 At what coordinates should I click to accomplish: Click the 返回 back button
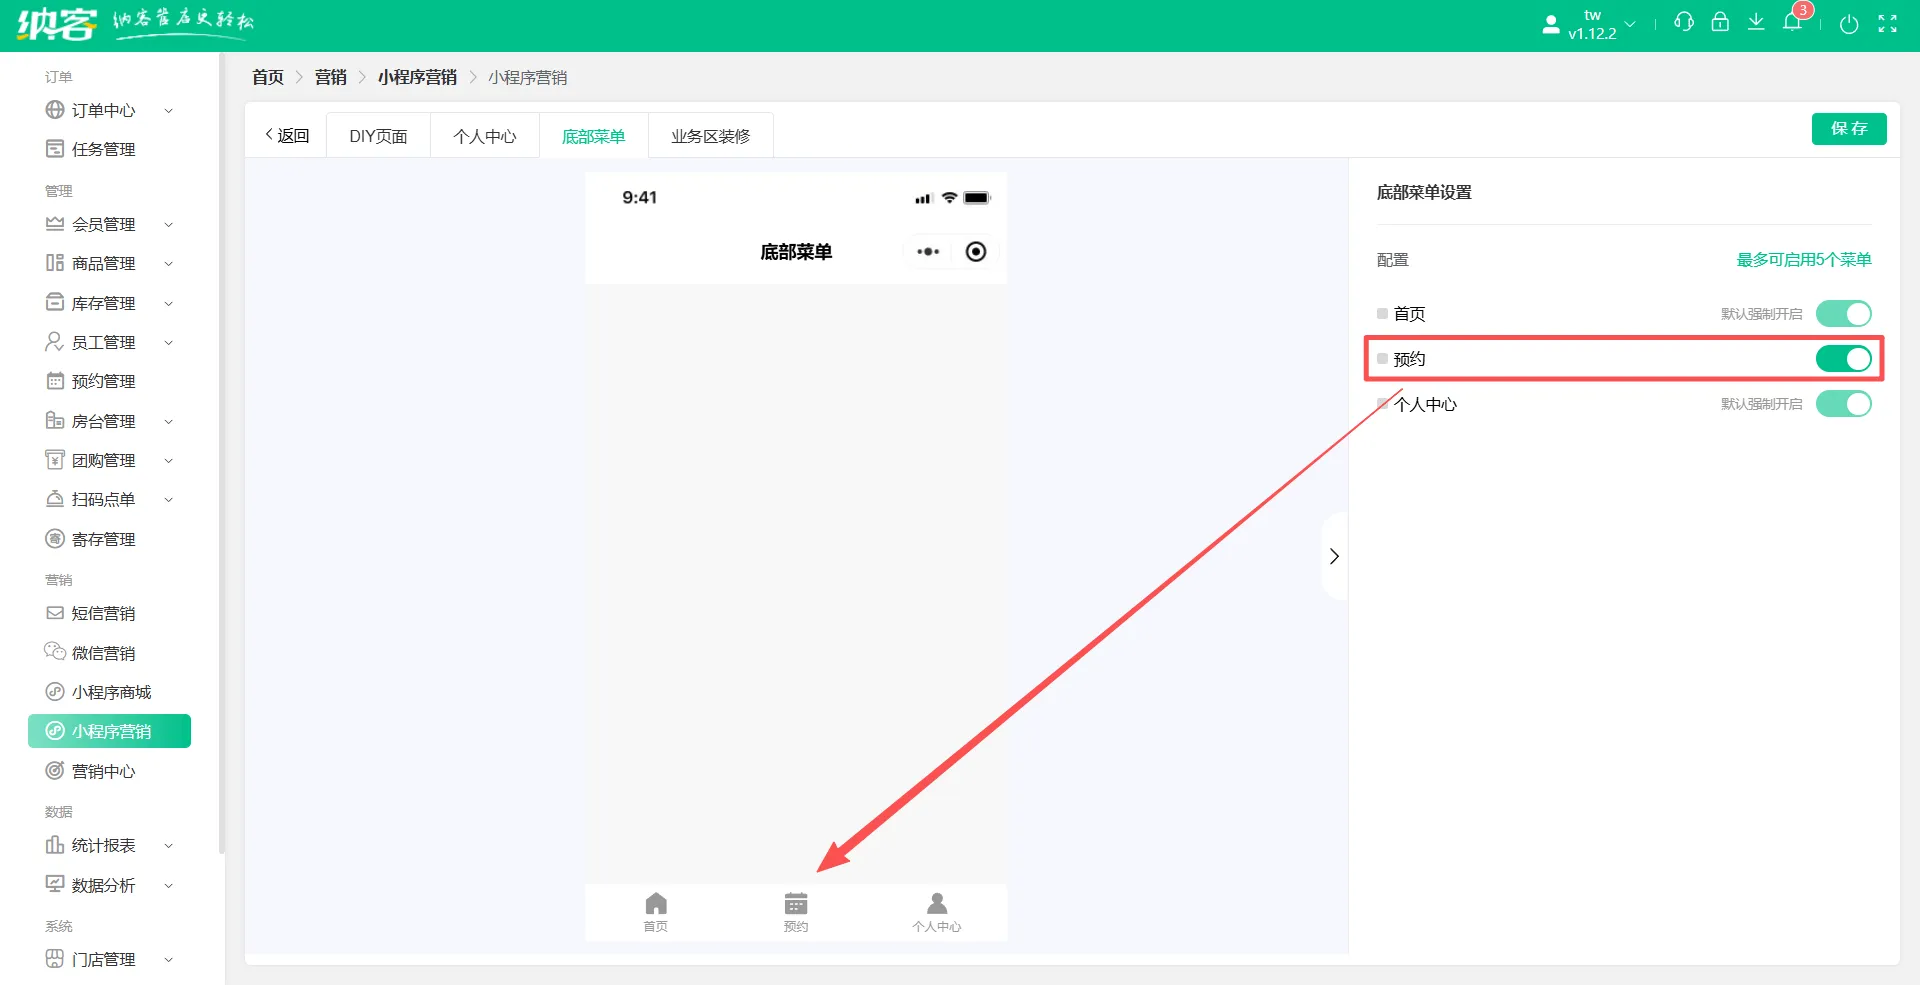[287, 135]
